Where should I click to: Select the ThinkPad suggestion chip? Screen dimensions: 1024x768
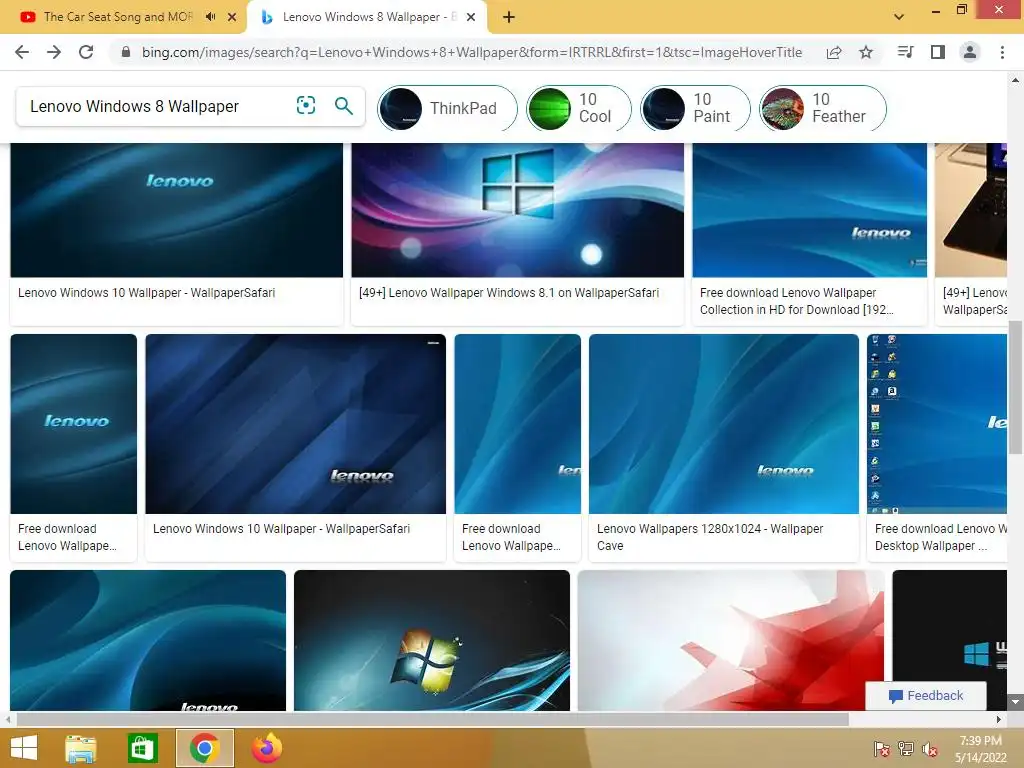click(447, 108)
